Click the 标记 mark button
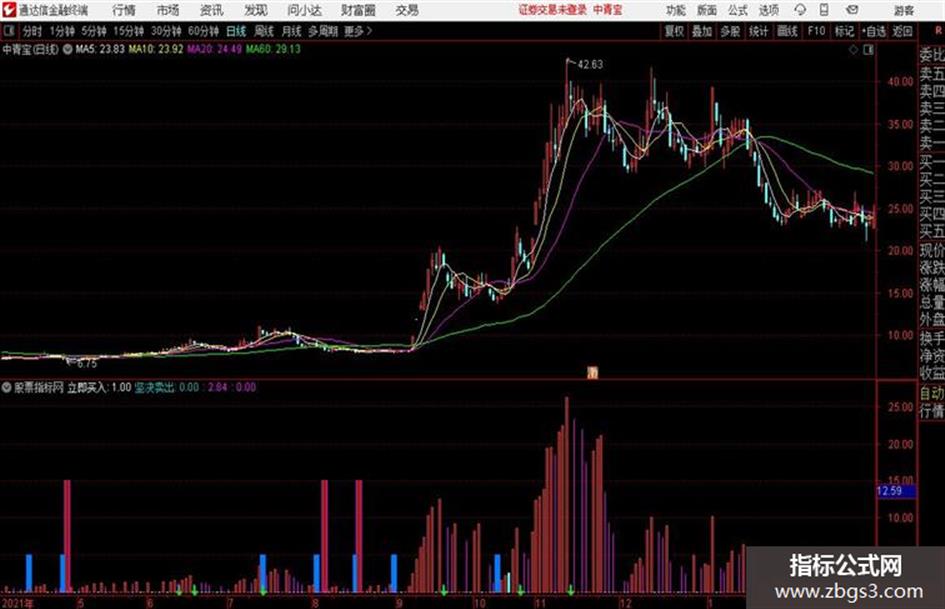This screenshot has width=945, height=609. (x=844, y=31)
